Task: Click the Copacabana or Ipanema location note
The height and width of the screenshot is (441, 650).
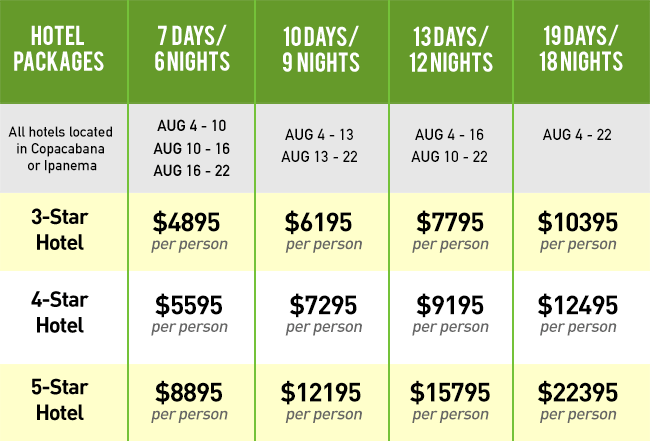Action: pos(62,148)
